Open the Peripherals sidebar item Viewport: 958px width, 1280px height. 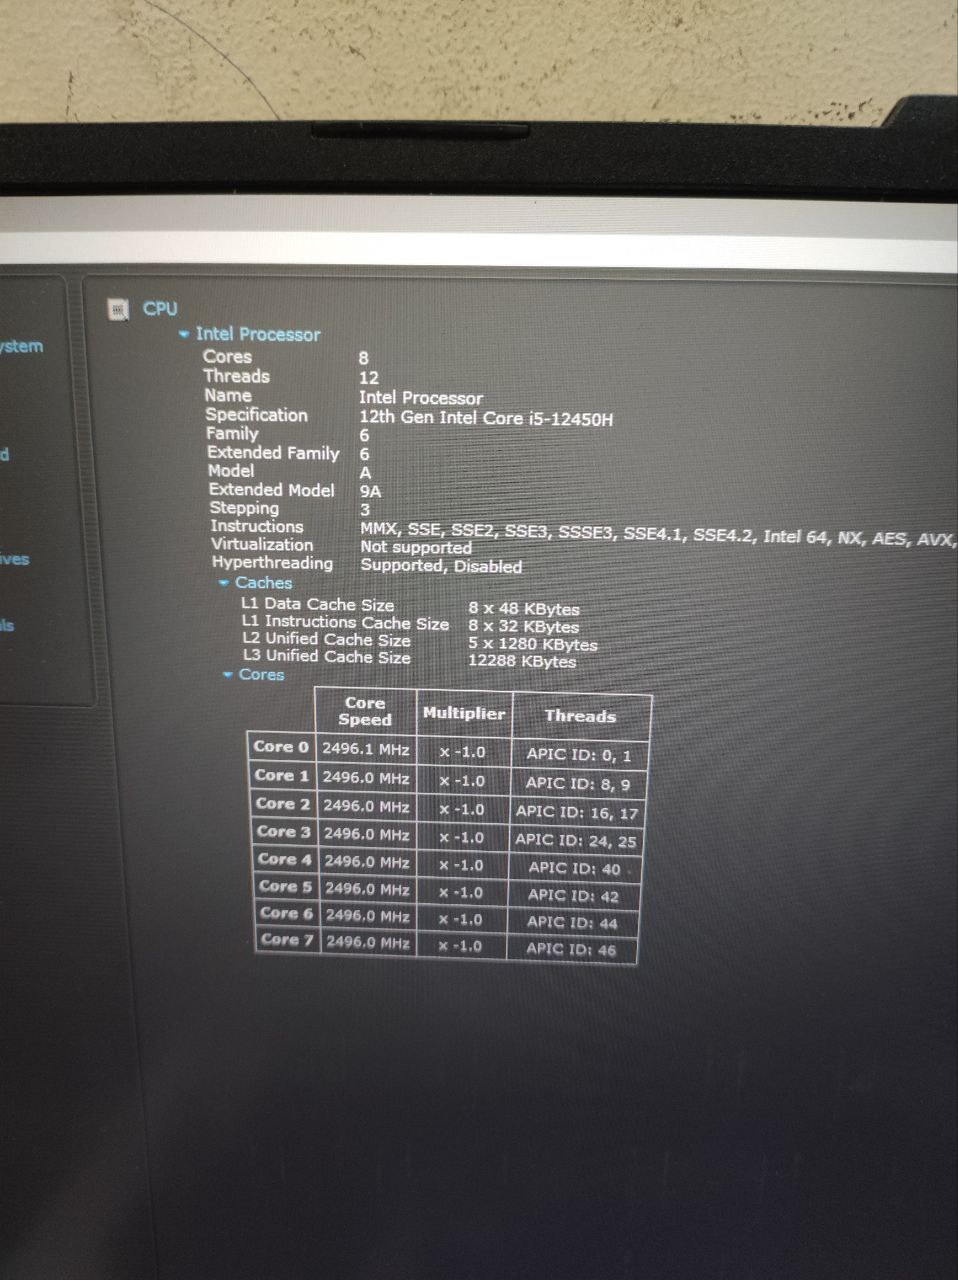(8, 626)
